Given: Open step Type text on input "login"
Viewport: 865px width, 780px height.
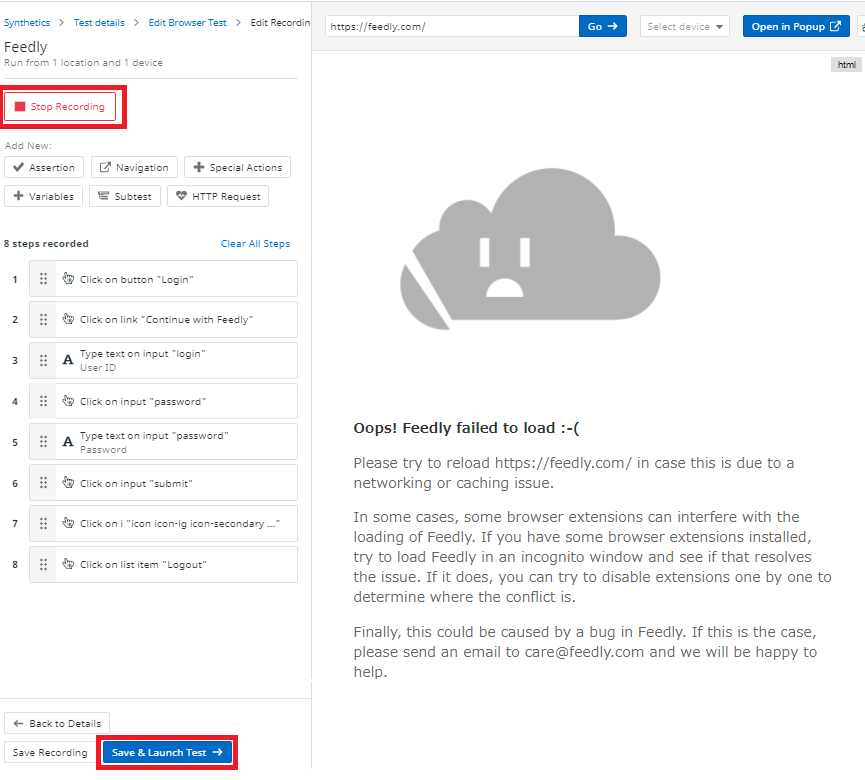Looking at the screenshot, I should point(163,360).
